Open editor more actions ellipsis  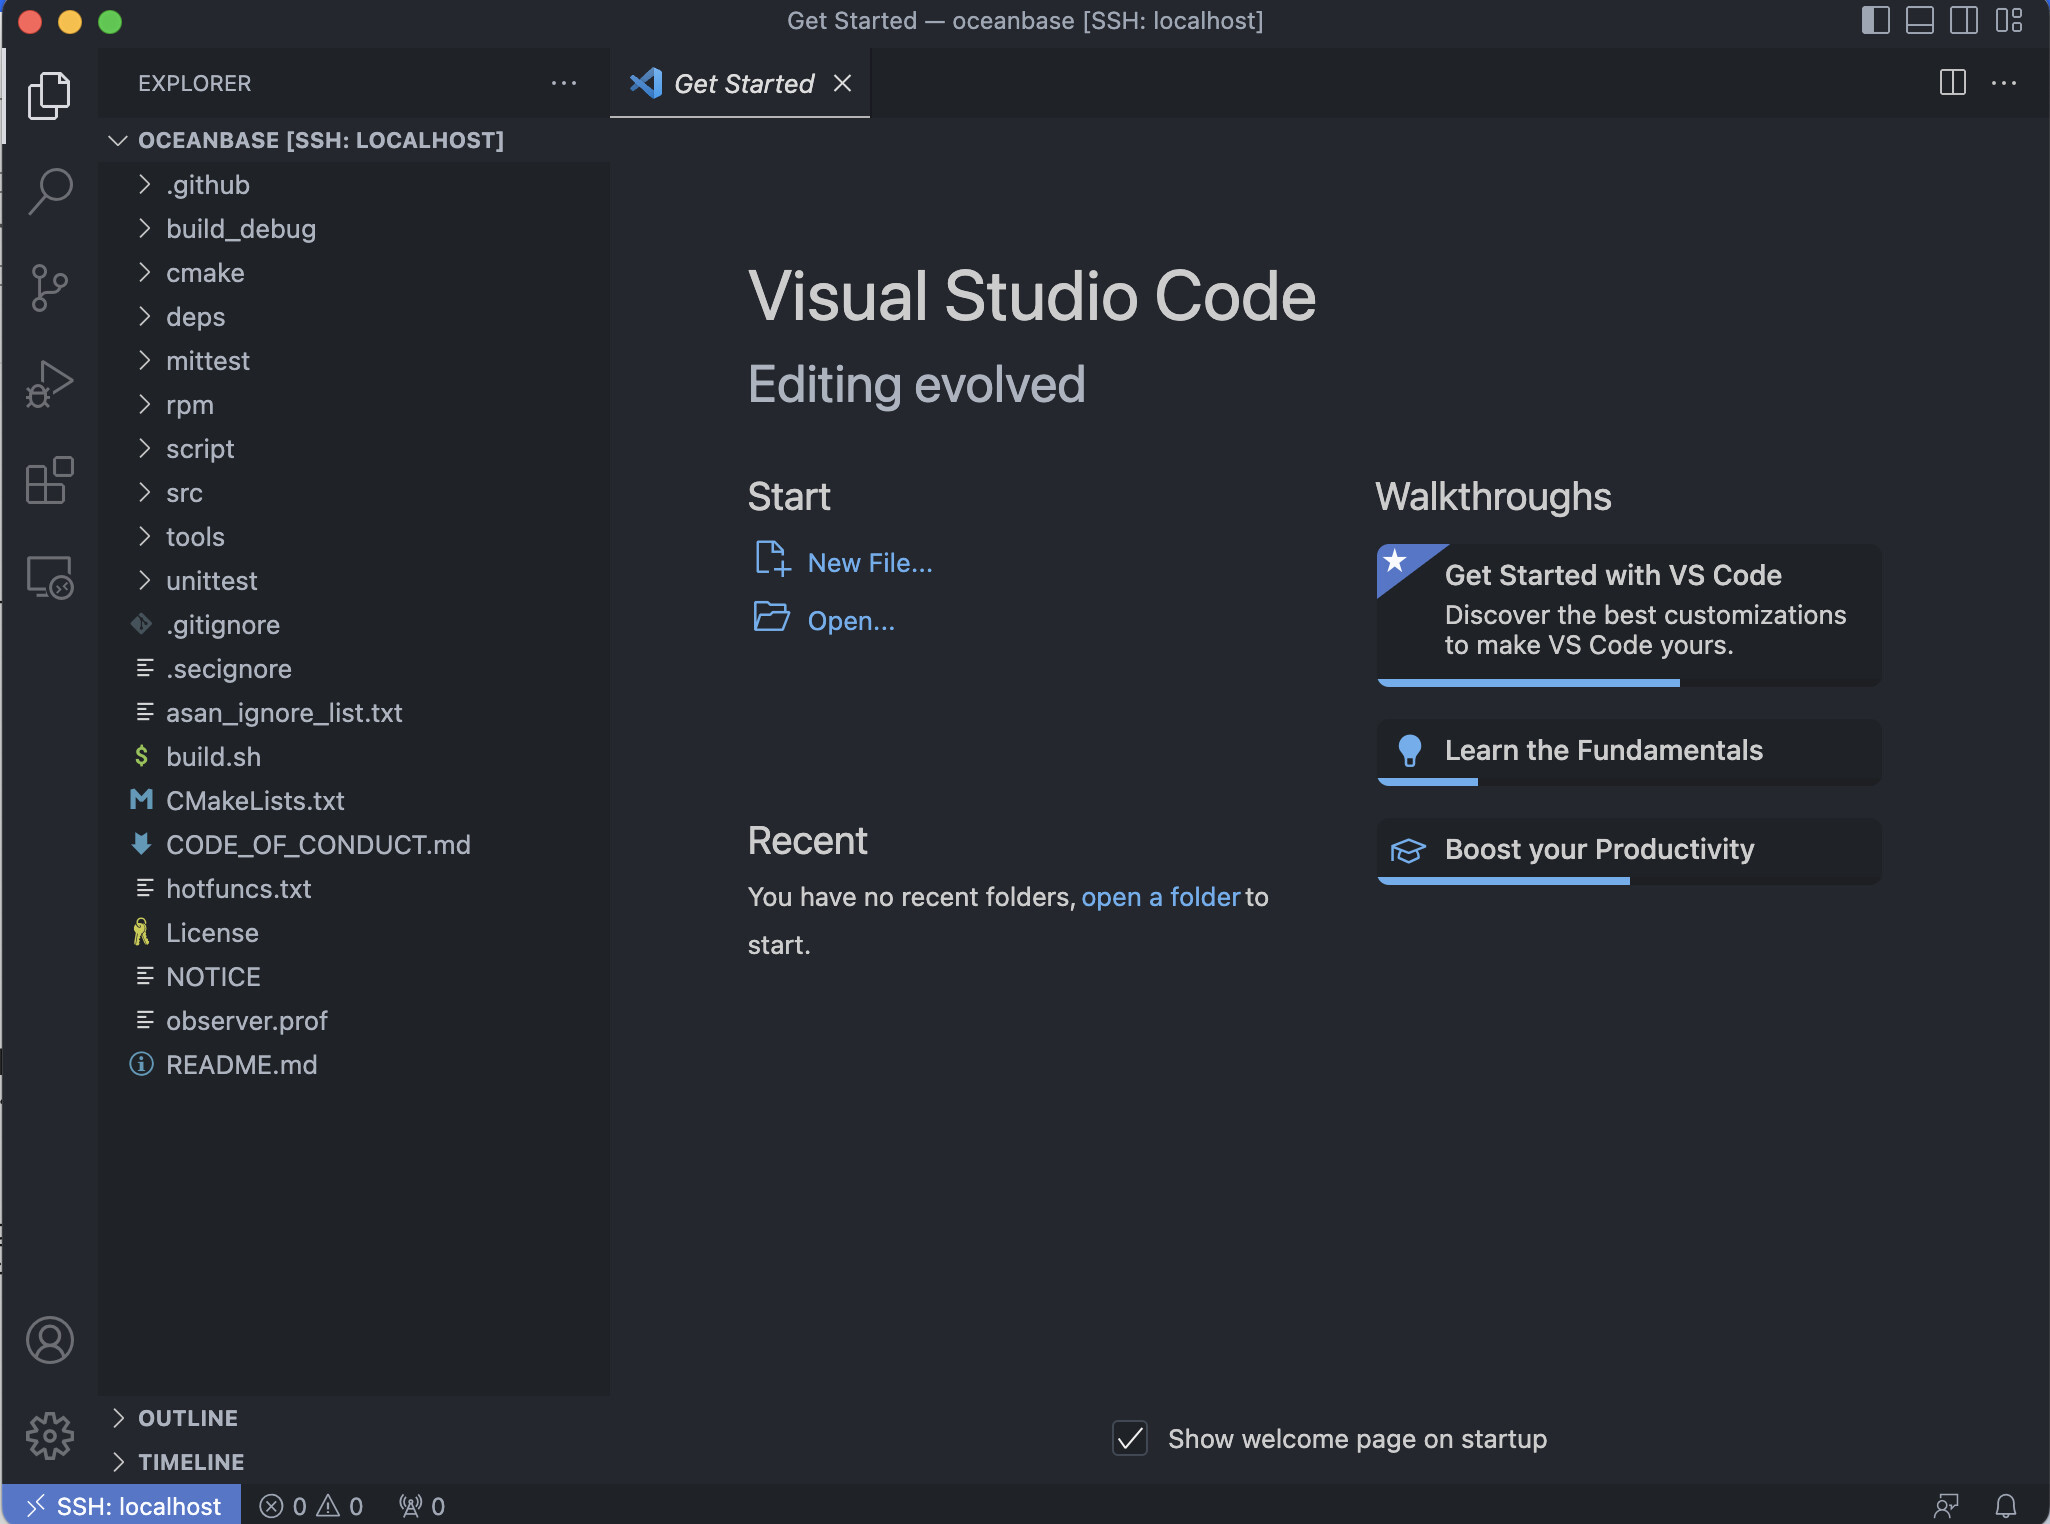[x=2004, y=83]
